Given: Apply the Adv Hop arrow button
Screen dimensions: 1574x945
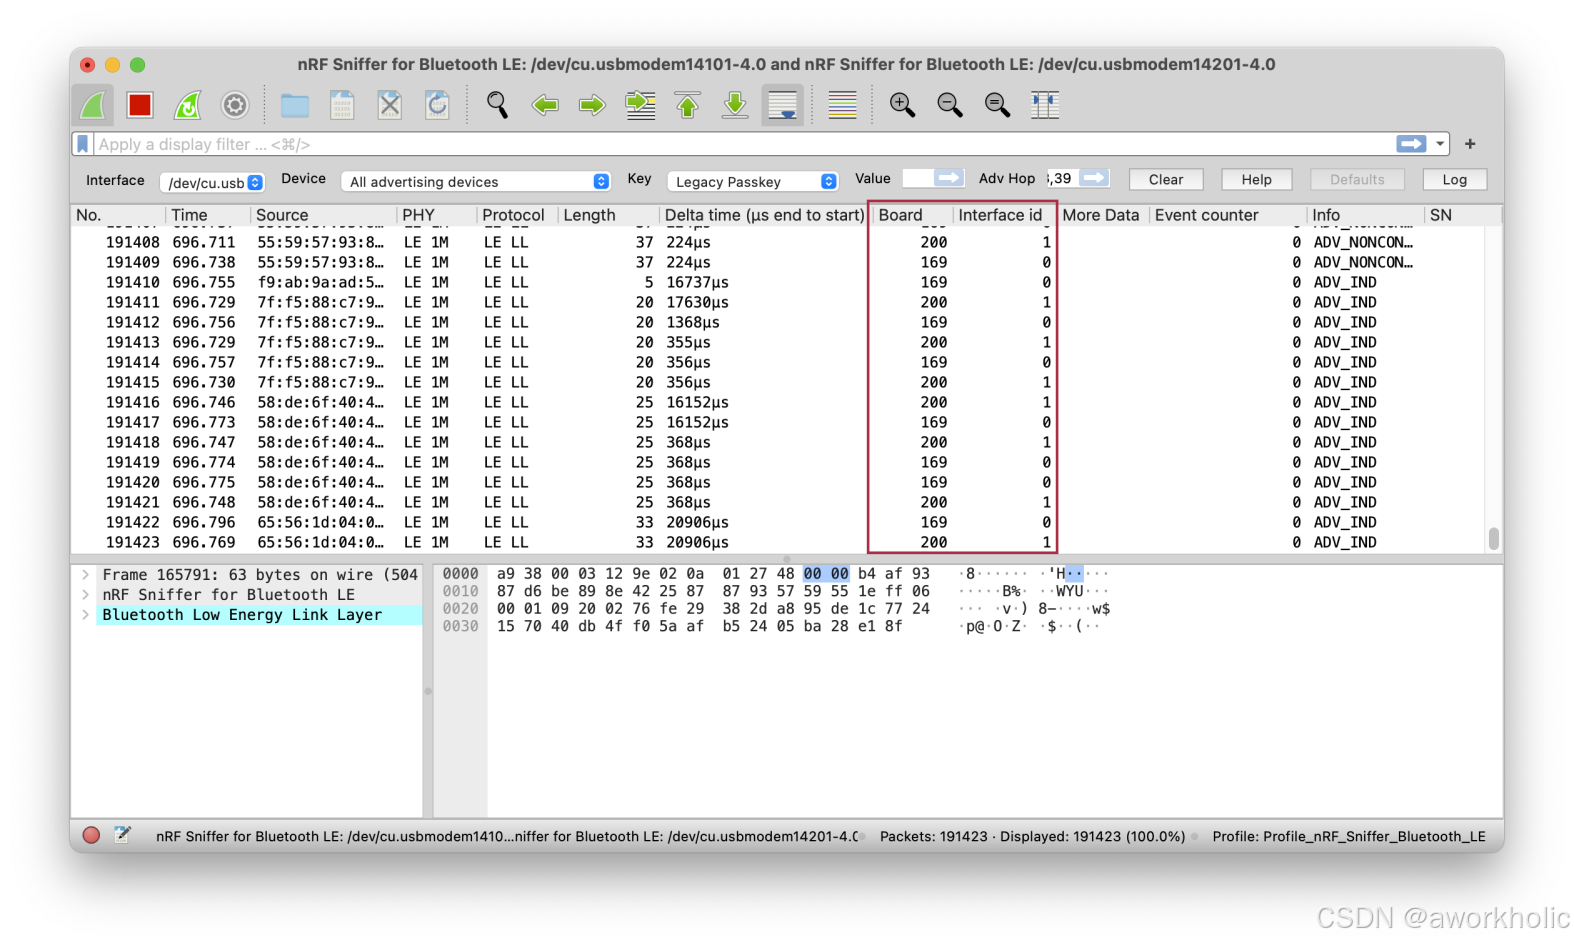Looking at the screenshot, I should tap(1095, 178).
